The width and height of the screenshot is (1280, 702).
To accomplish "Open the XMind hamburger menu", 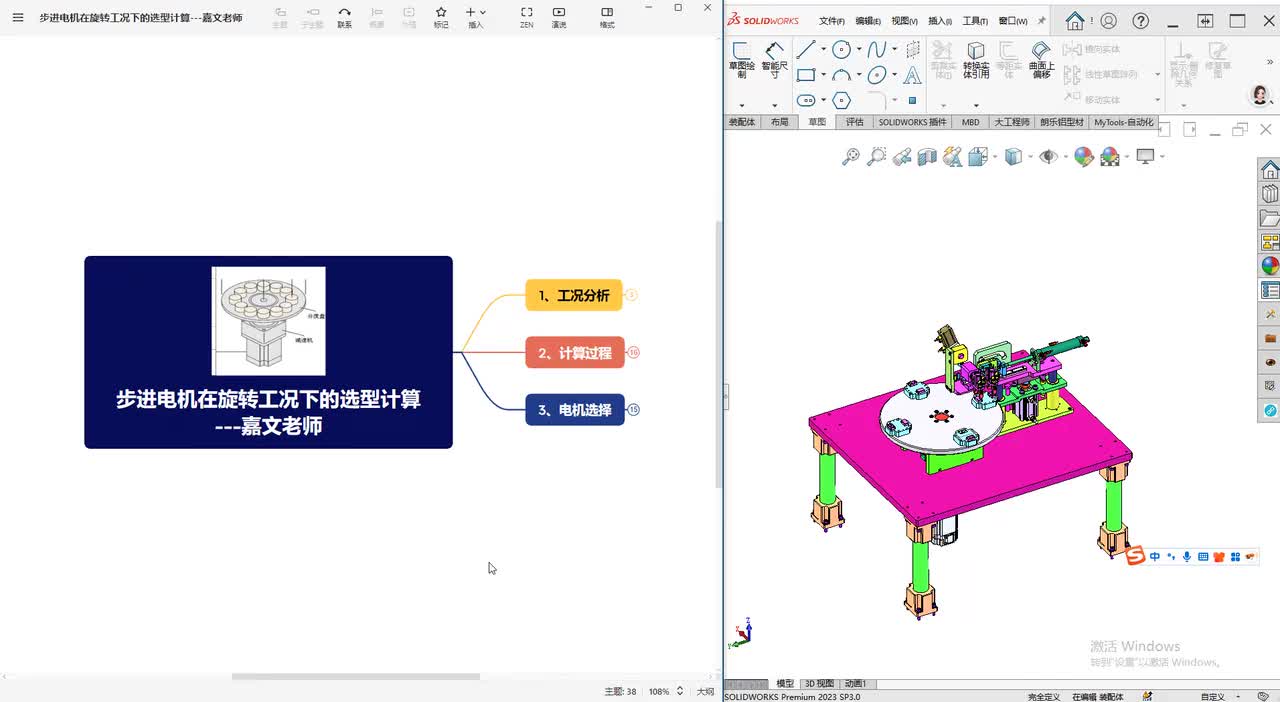I will 18,17.
